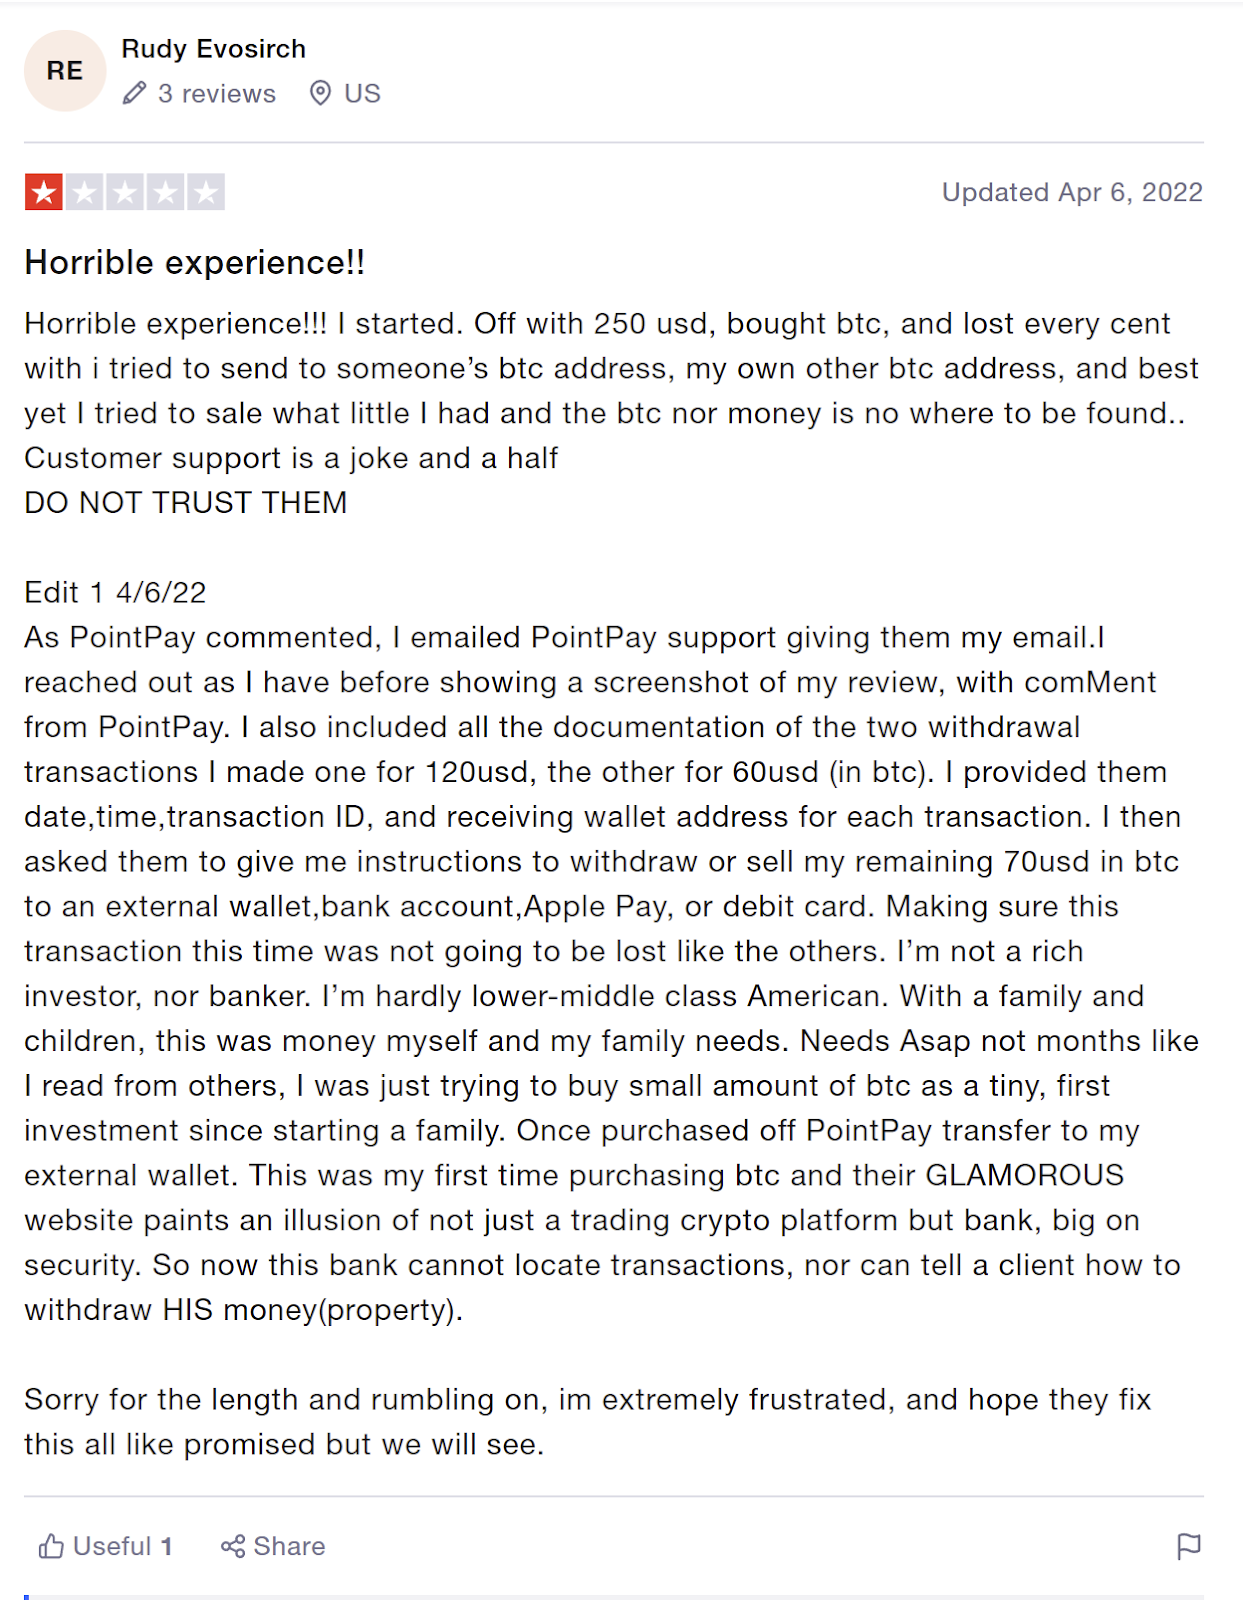Click the second gray star
The width and height of the screenshot is (1243, 1600).
pos(85,192)
